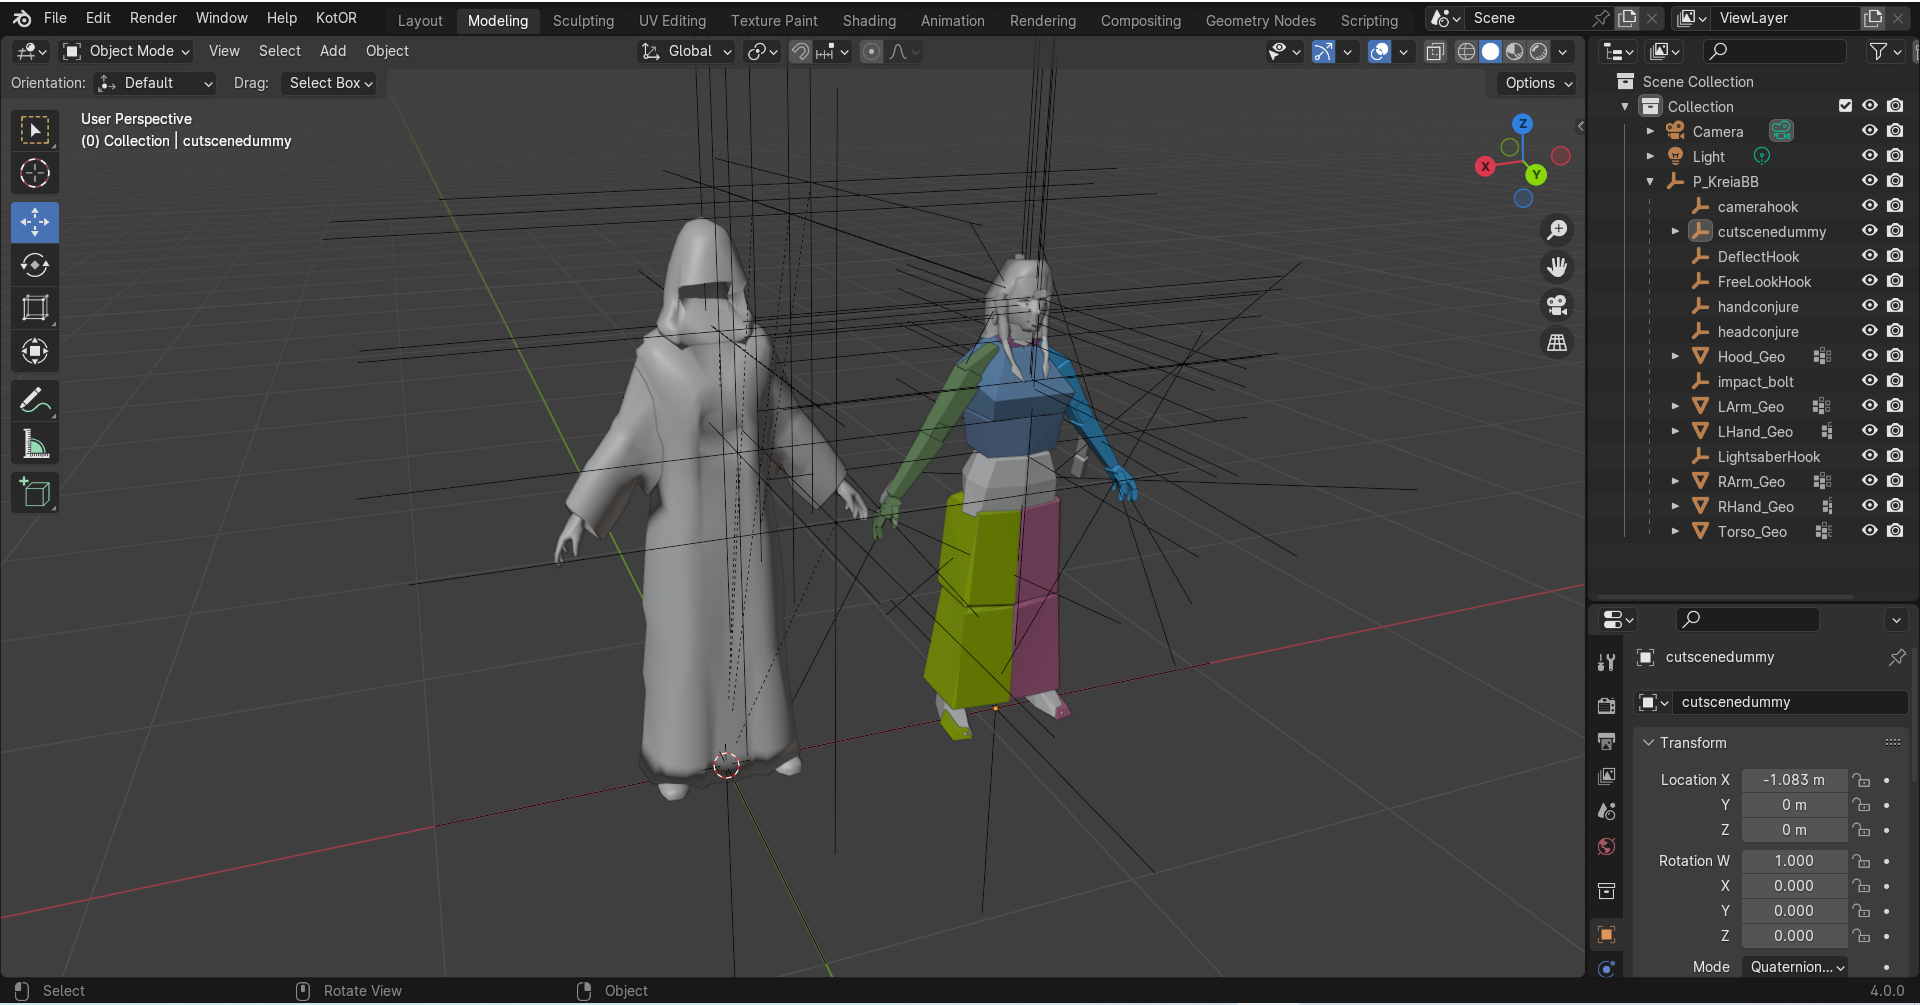Click the Zoom view magnifier icon
The height and width of the screenshot is (1005, 1920).
pyautogui.click(x=1557, y=230)
